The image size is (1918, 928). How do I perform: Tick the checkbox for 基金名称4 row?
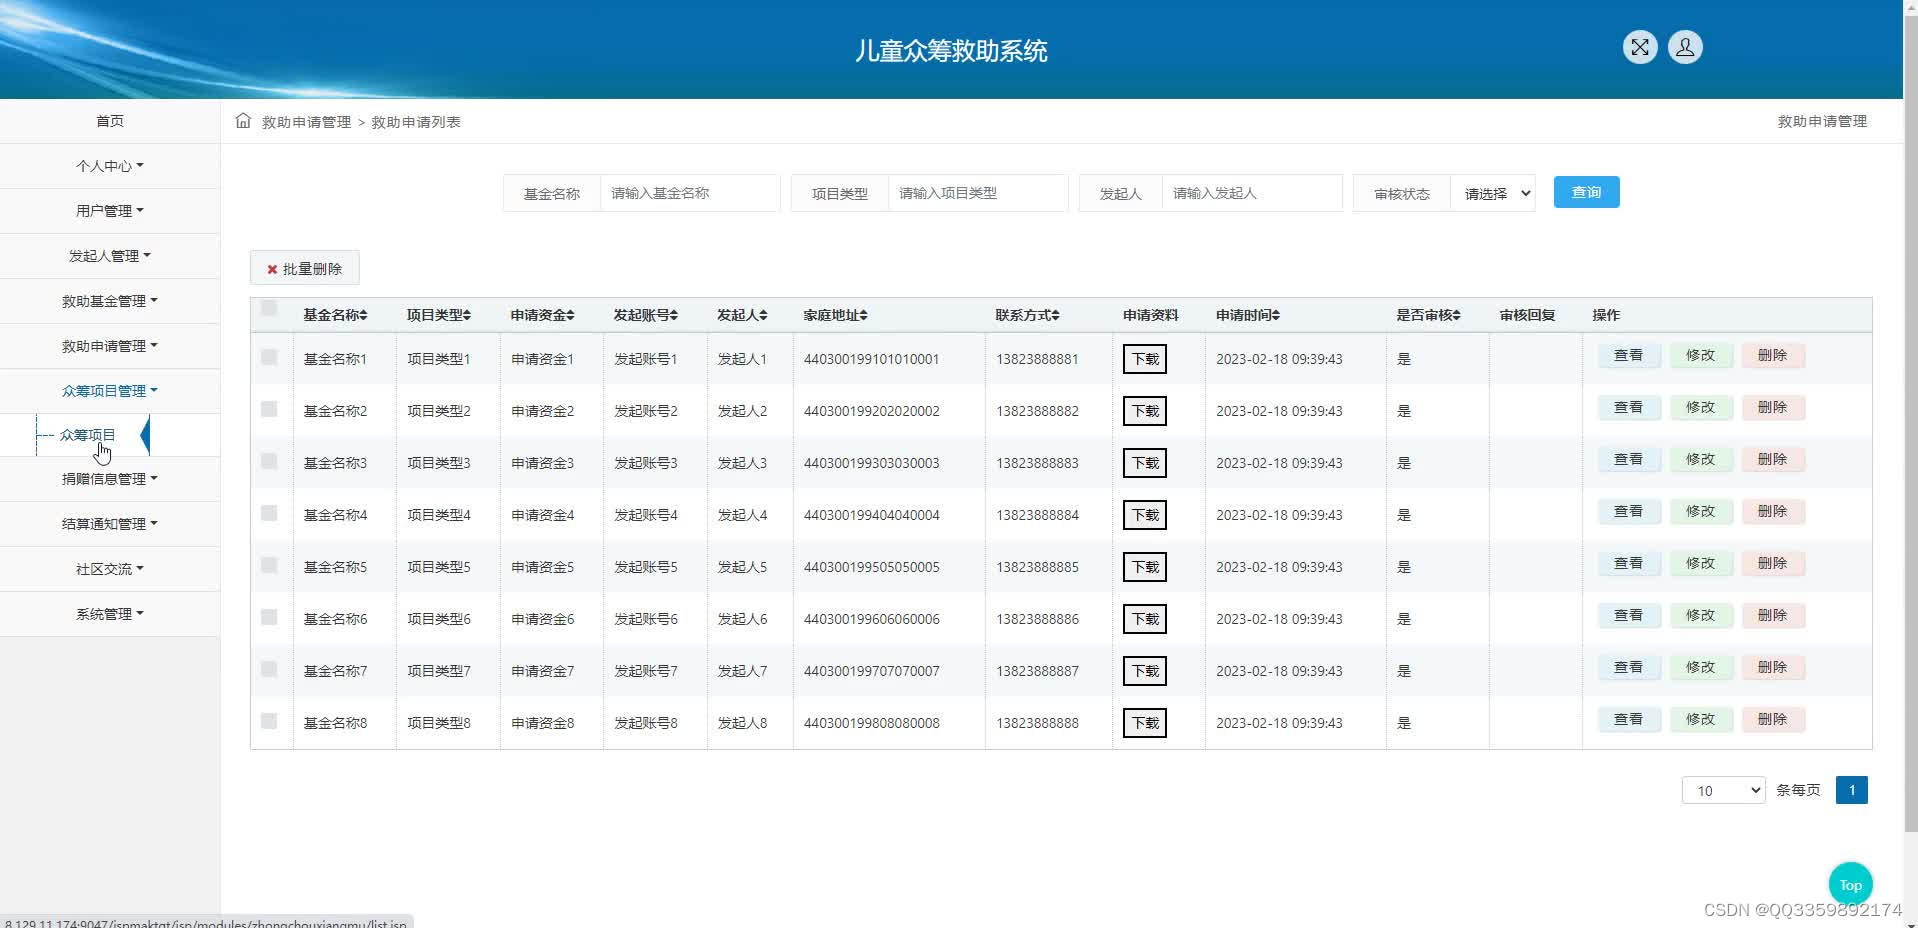click(x=269, y=513)
